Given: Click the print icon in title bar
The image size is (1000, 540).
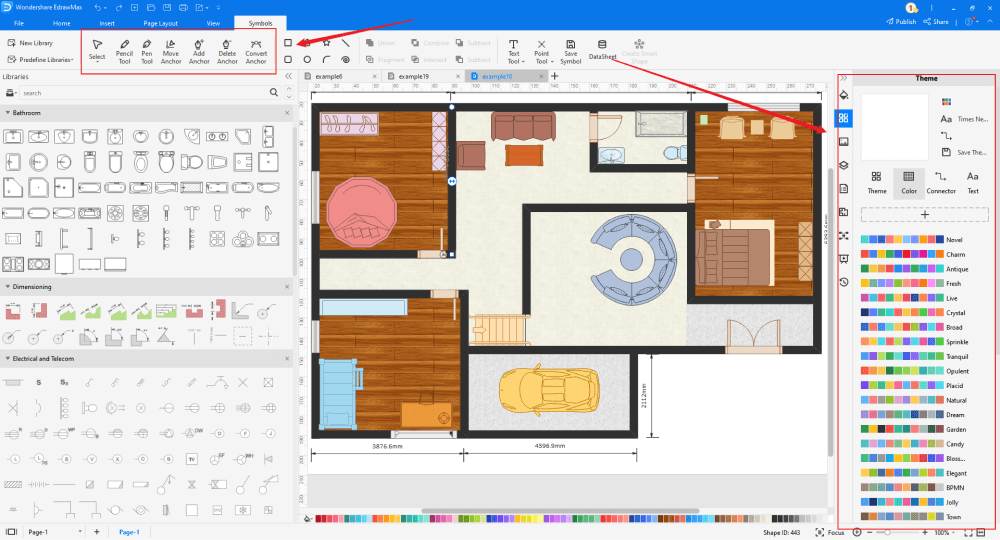Looking at the screenshot, I should pos(183,8).
